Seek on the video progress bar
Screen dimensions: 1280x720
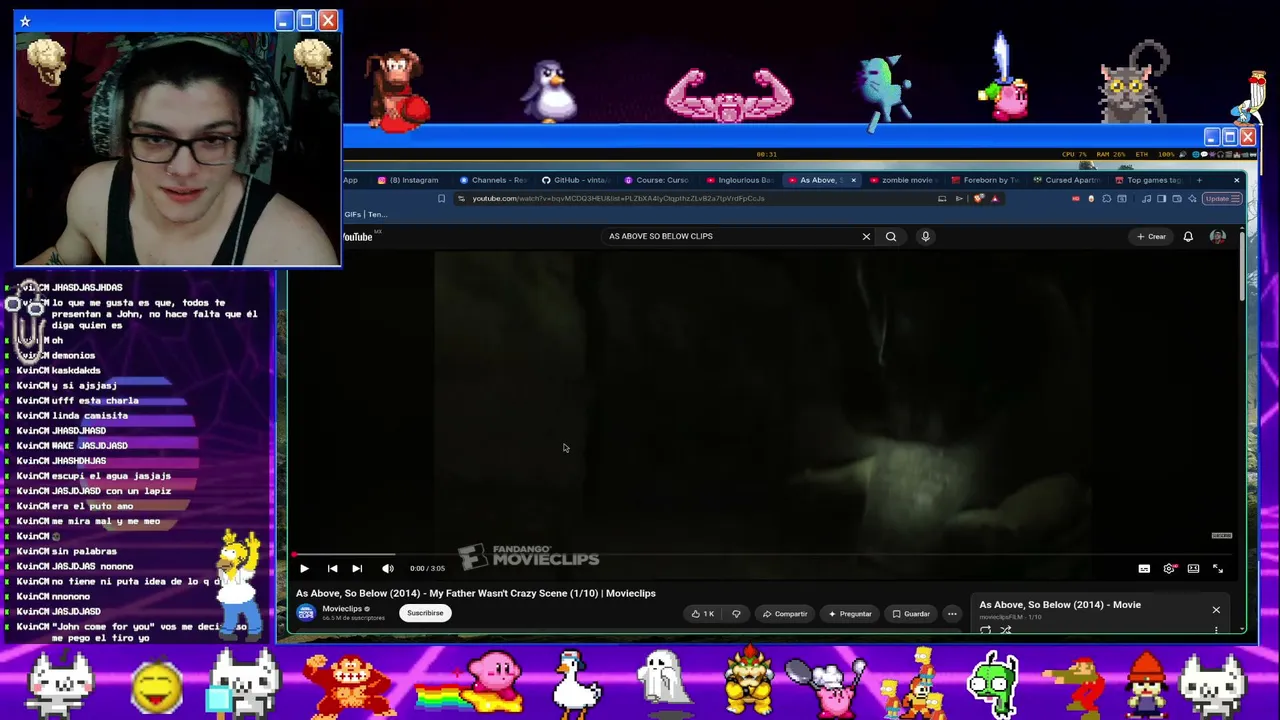(x=766, y=554)
